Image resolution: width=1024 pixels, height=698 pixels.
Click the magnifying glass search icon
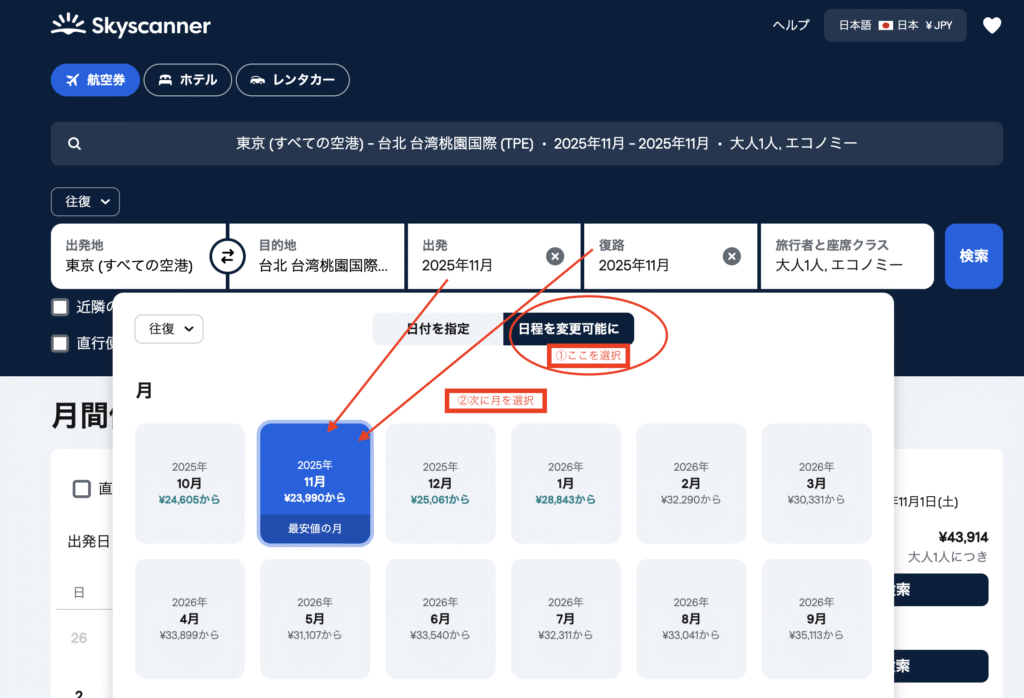pos(75,144)
